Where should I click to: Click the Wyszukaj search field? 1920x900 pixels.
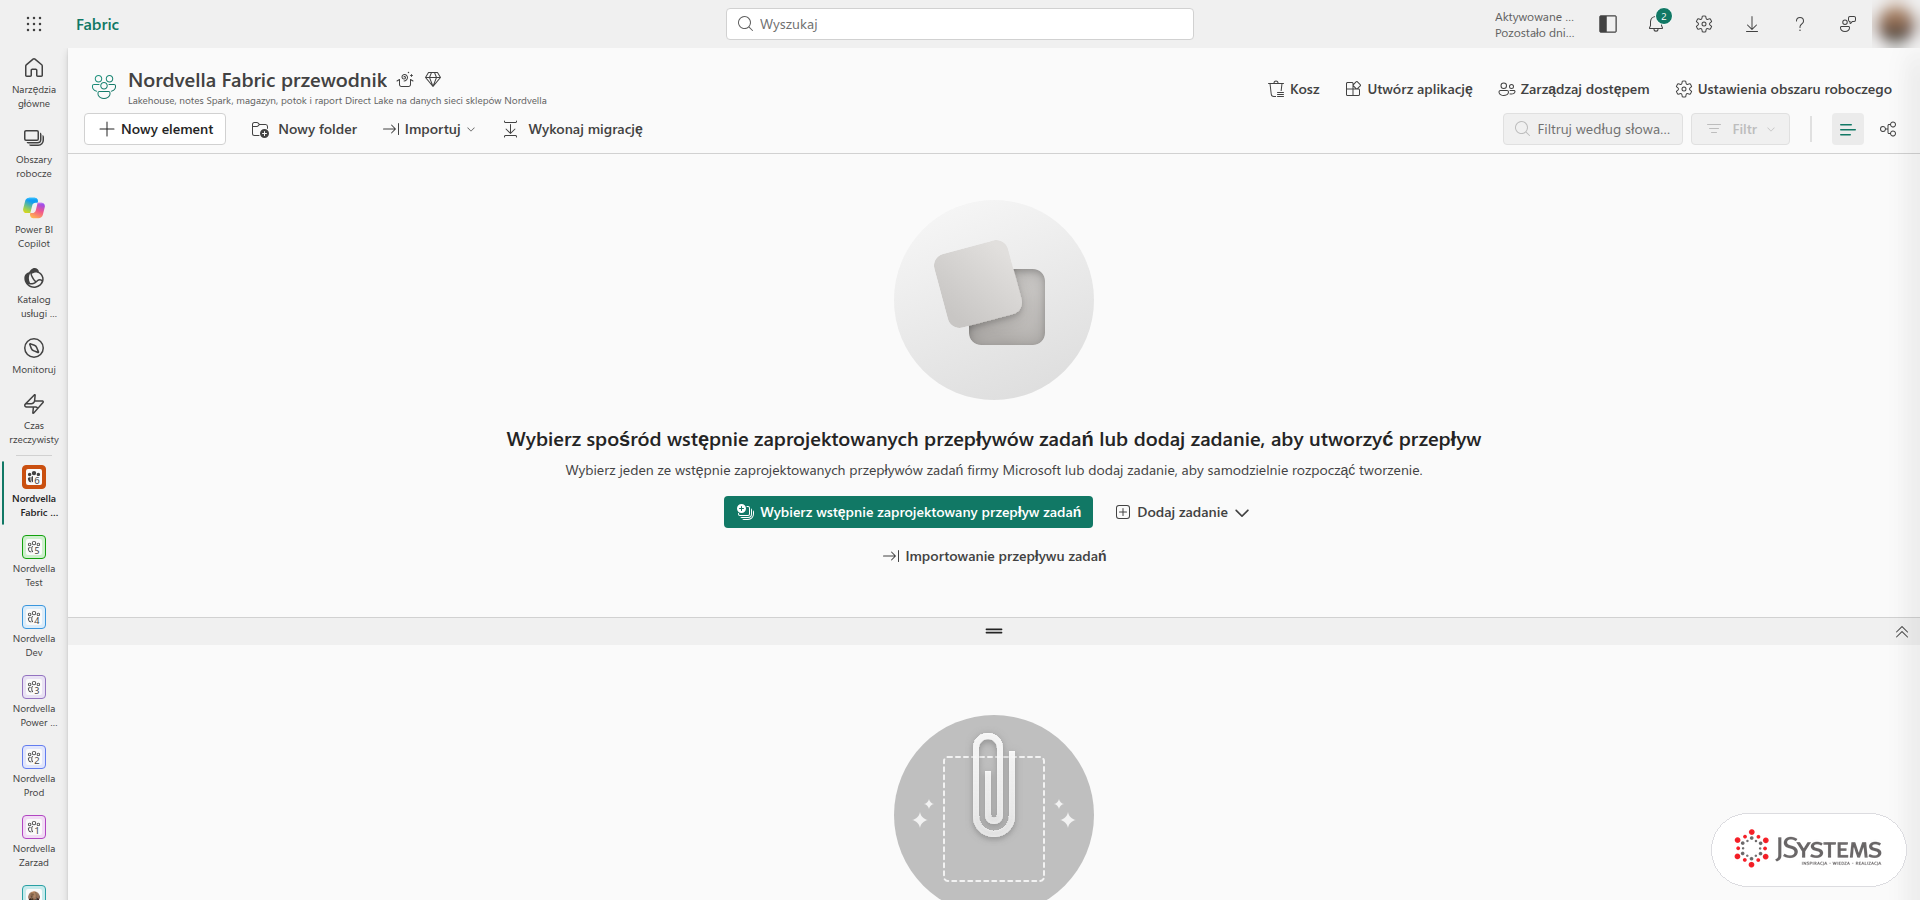click(960, 24)
